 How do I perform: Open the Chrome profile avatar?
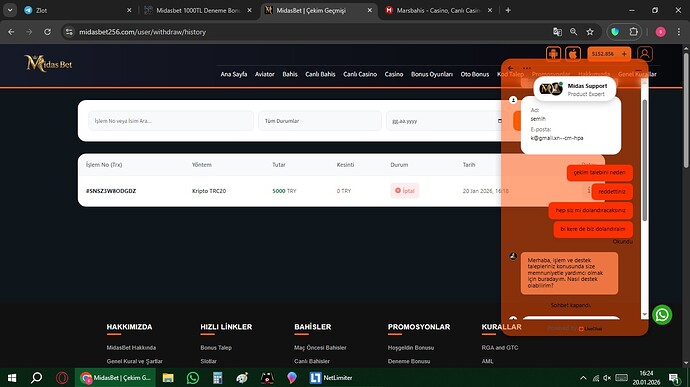click(660, 32)
